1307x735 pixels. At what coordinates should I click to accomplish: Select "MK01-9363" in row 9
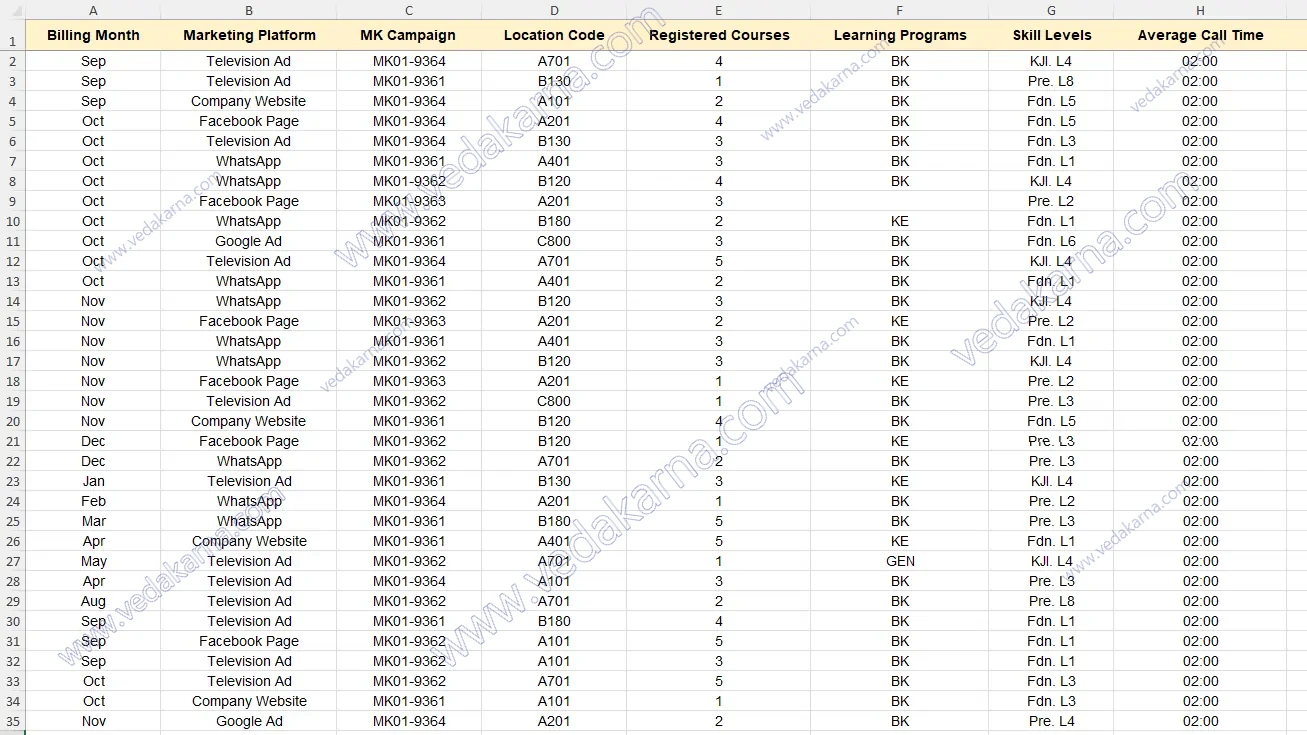pos(409,201)
